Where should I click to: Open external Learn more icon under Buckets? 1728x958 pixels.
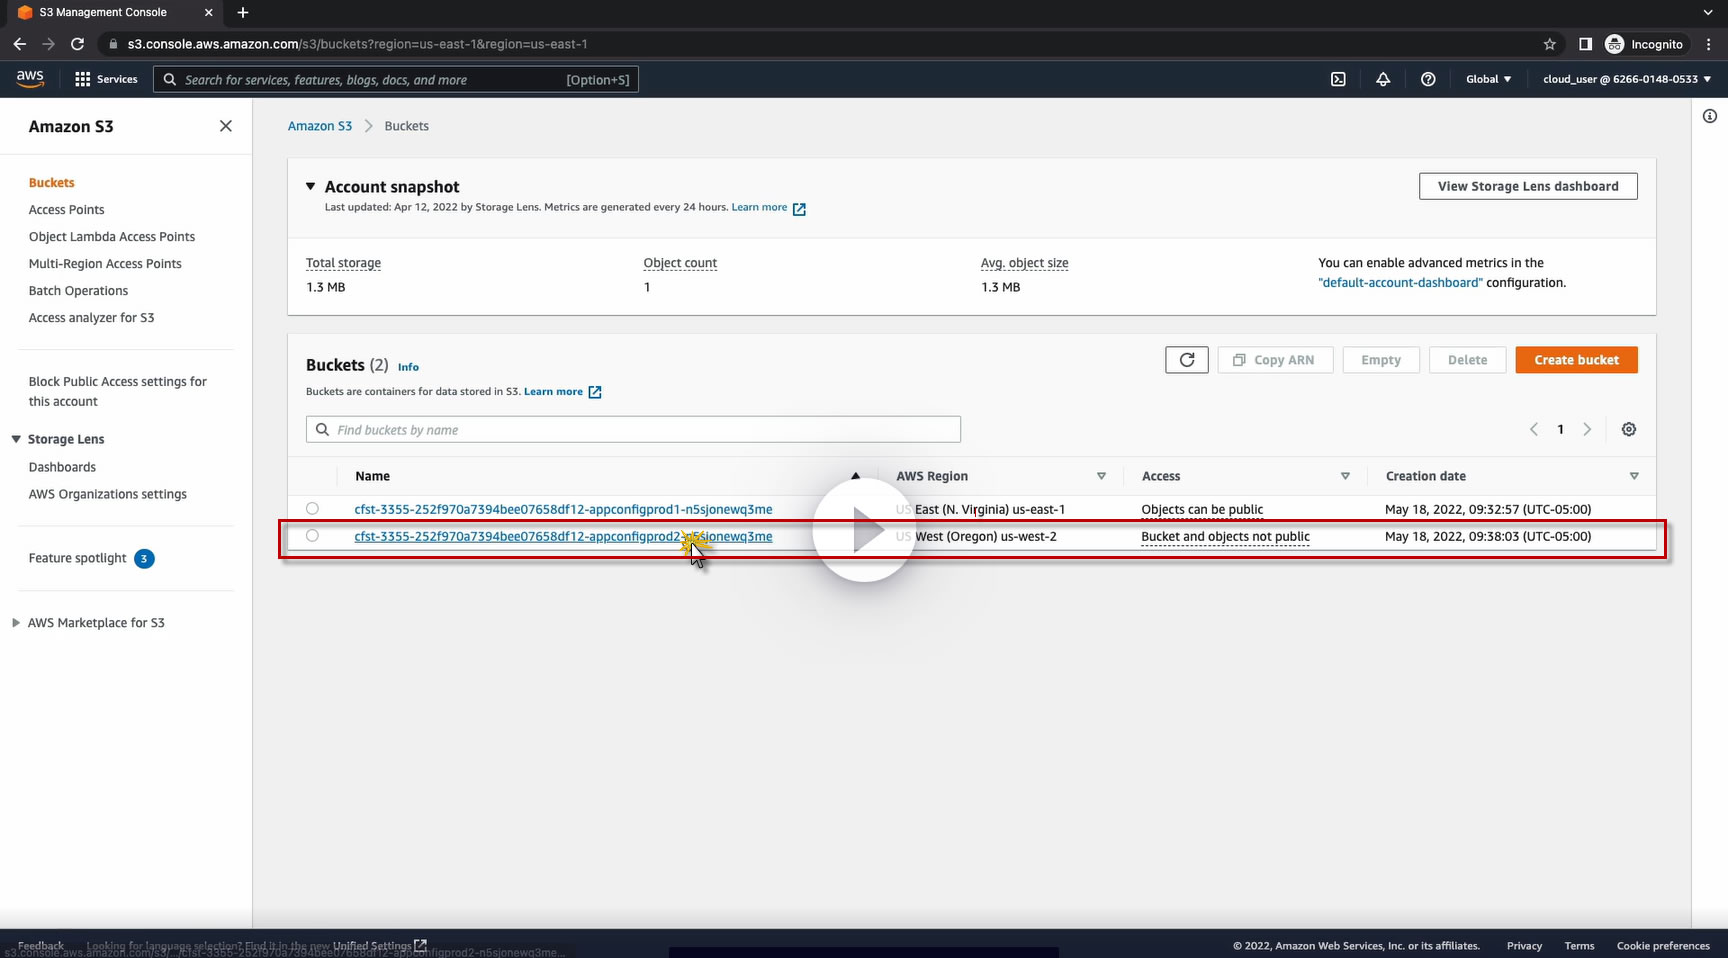point(595,392)
